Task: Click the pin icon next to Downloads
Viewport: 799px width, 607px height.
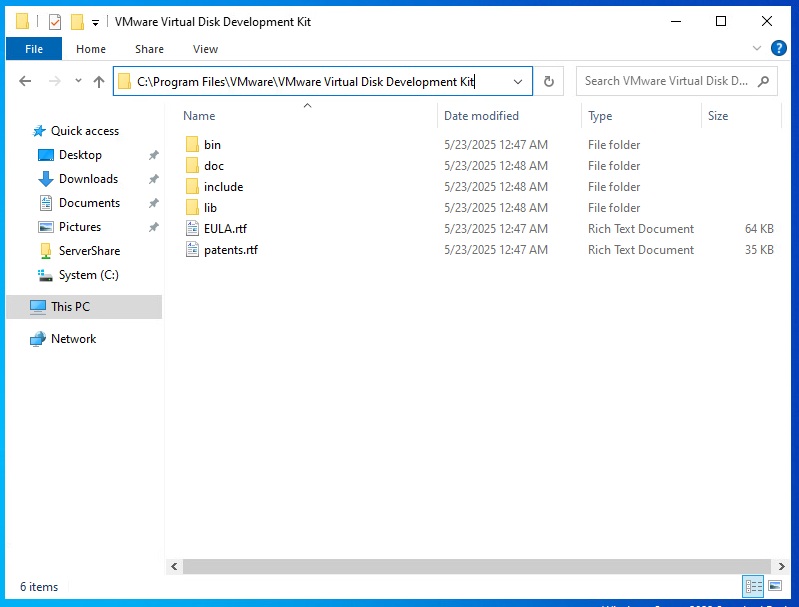Action: 153,179
